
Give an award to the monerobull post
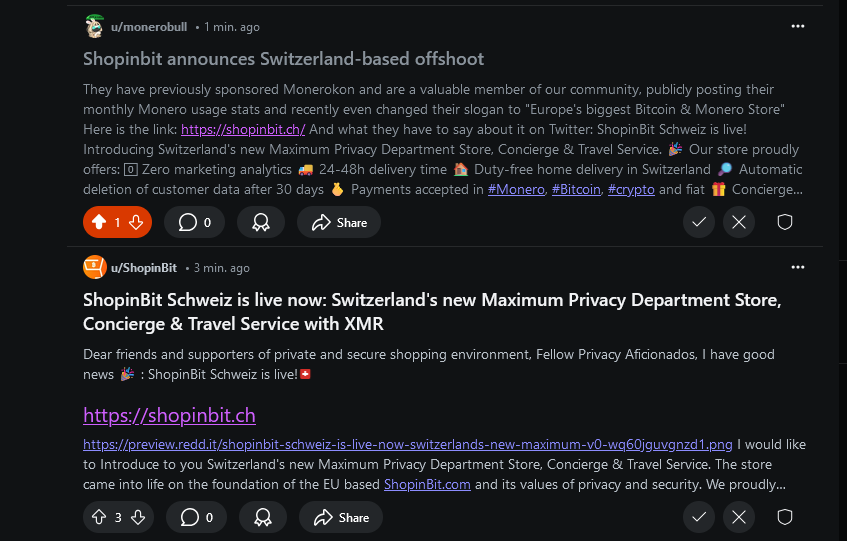click(262, 222)
